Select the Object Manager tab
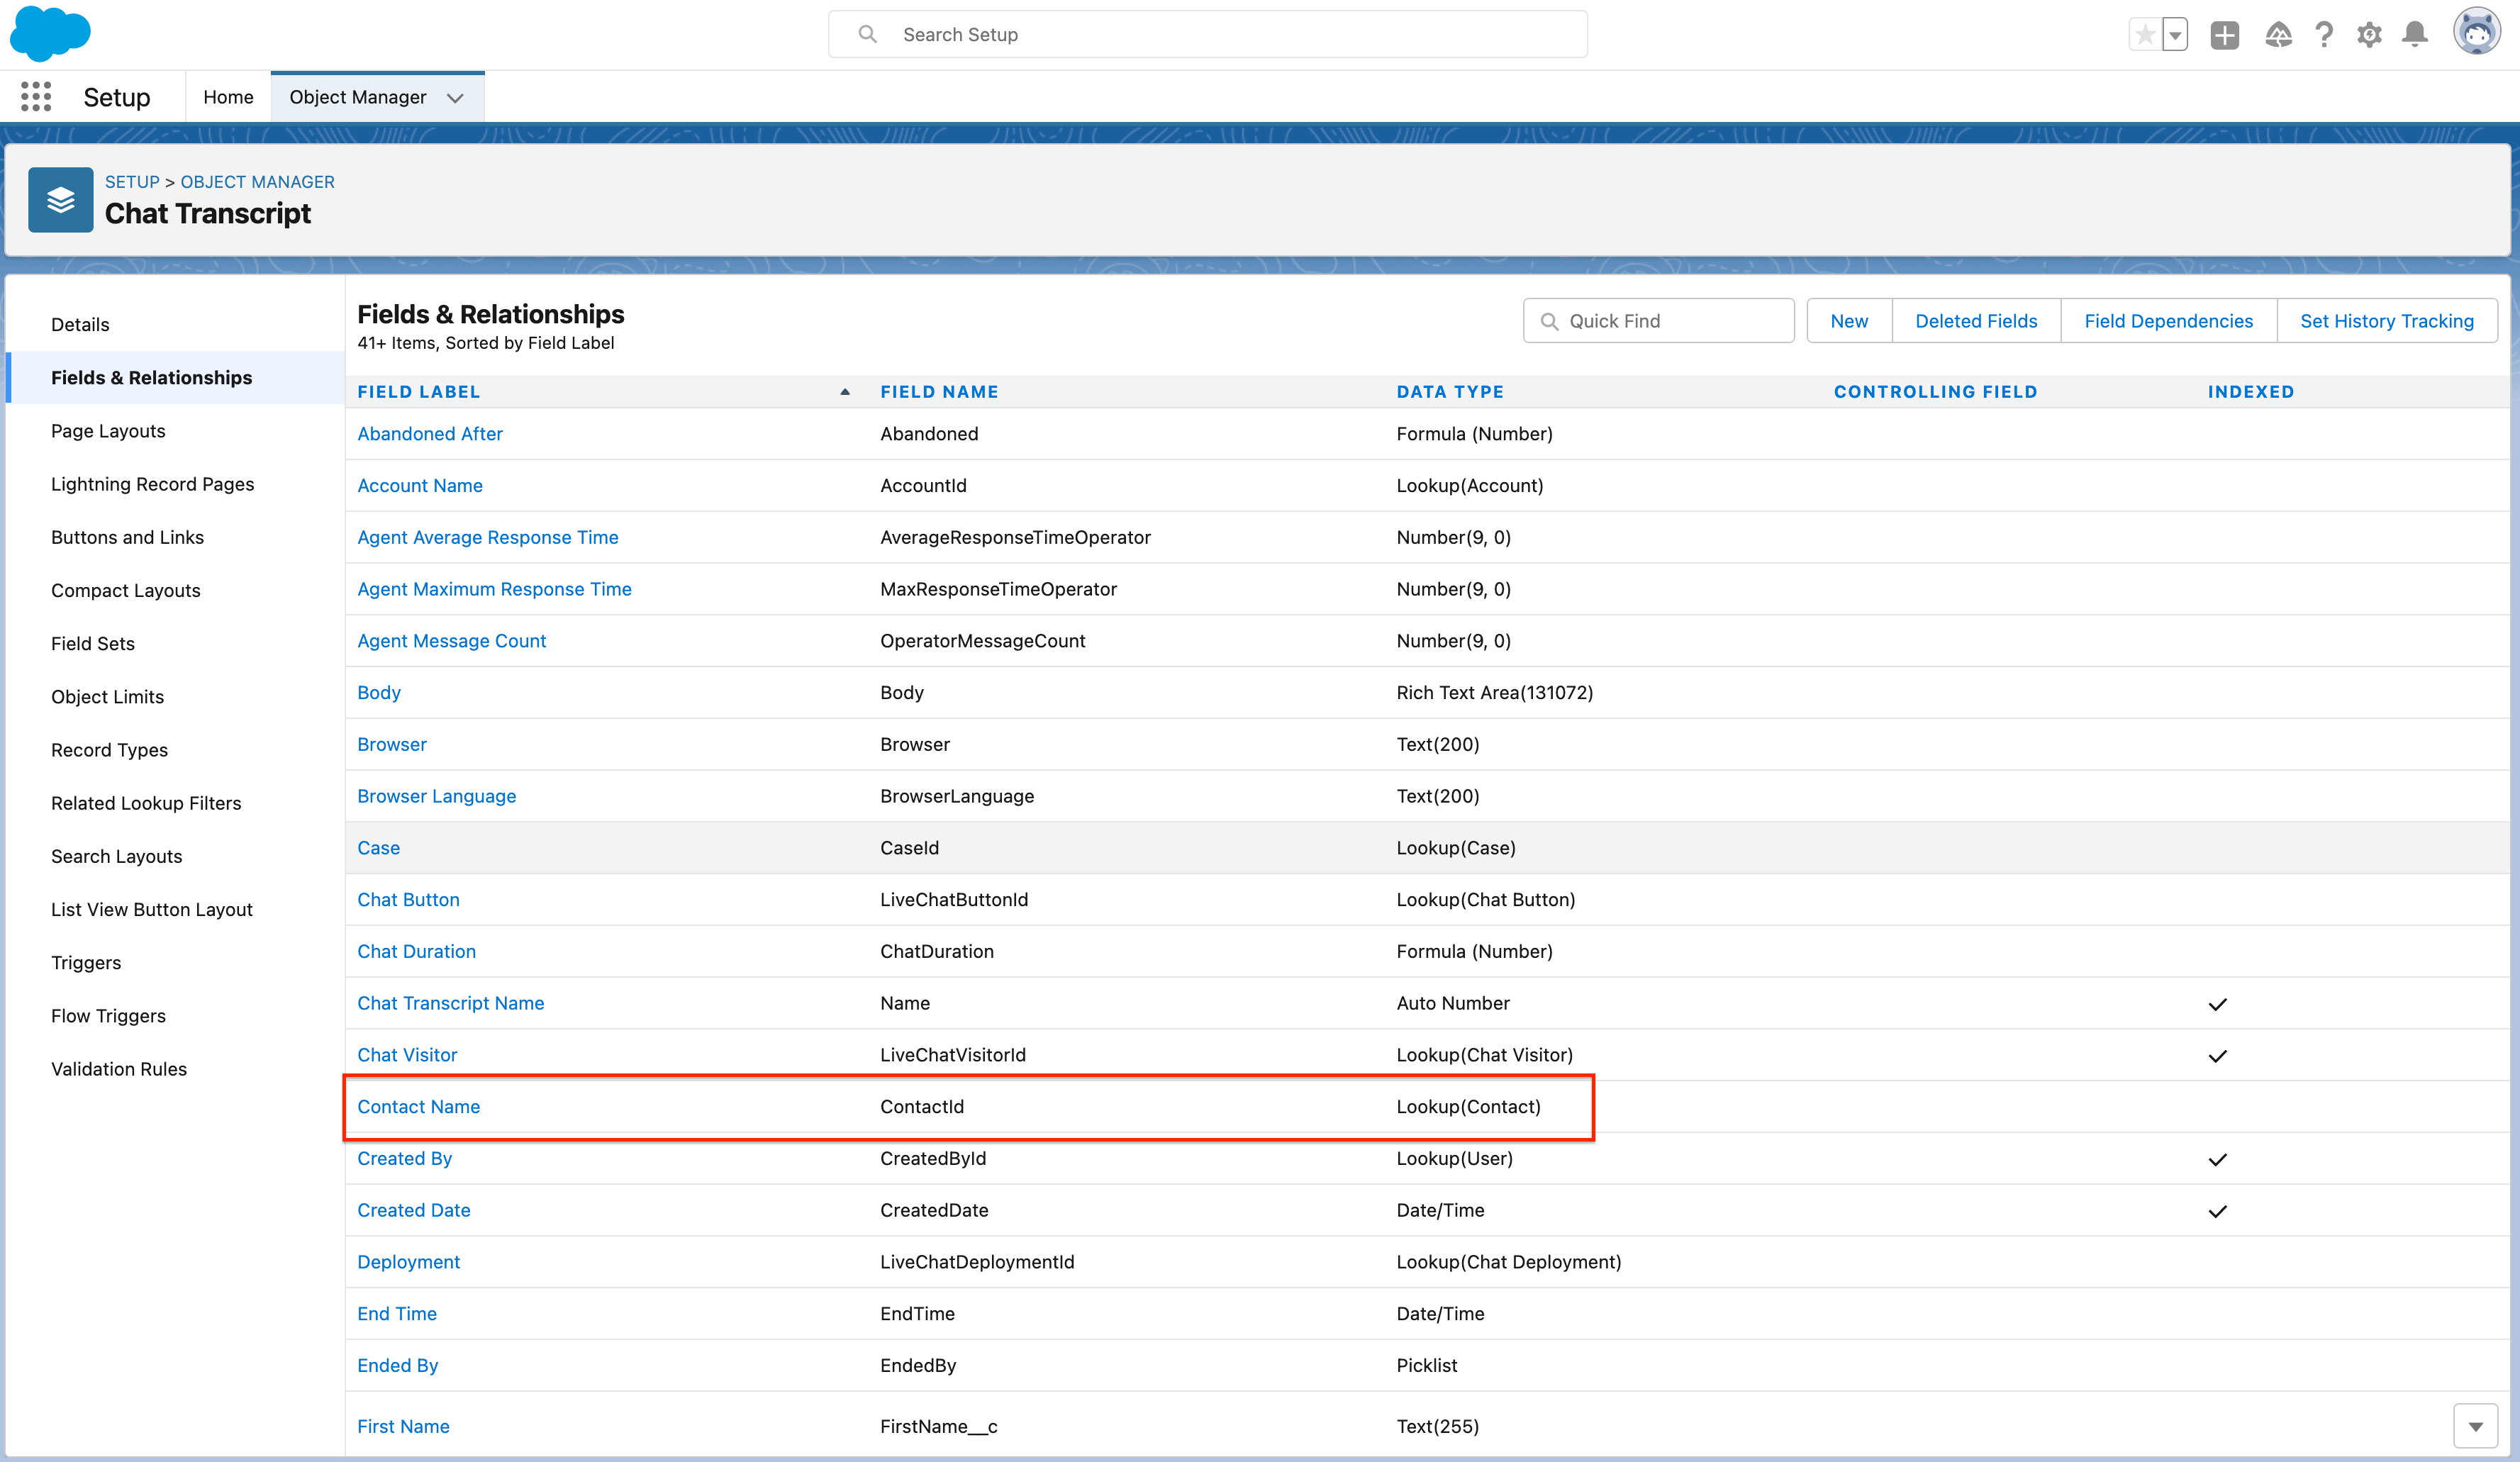Image resolution: width=2520 pixels, height=1462 pixels. coord(358,97)
